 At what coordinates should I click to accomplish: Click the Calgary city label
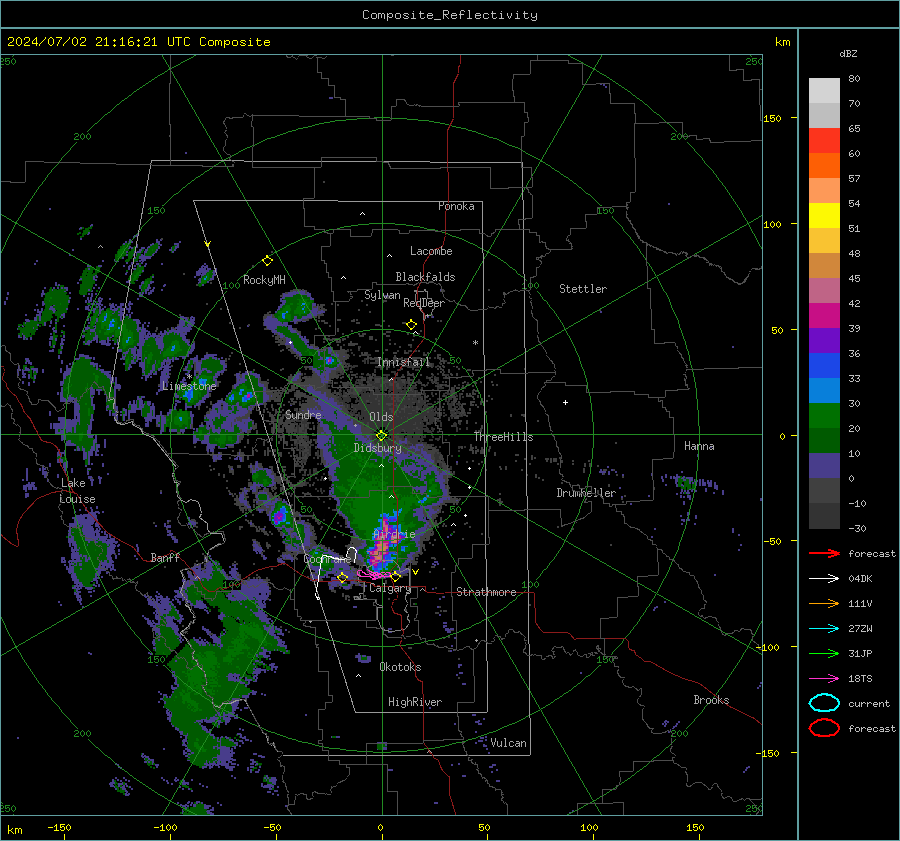click(x=390, y=588)
